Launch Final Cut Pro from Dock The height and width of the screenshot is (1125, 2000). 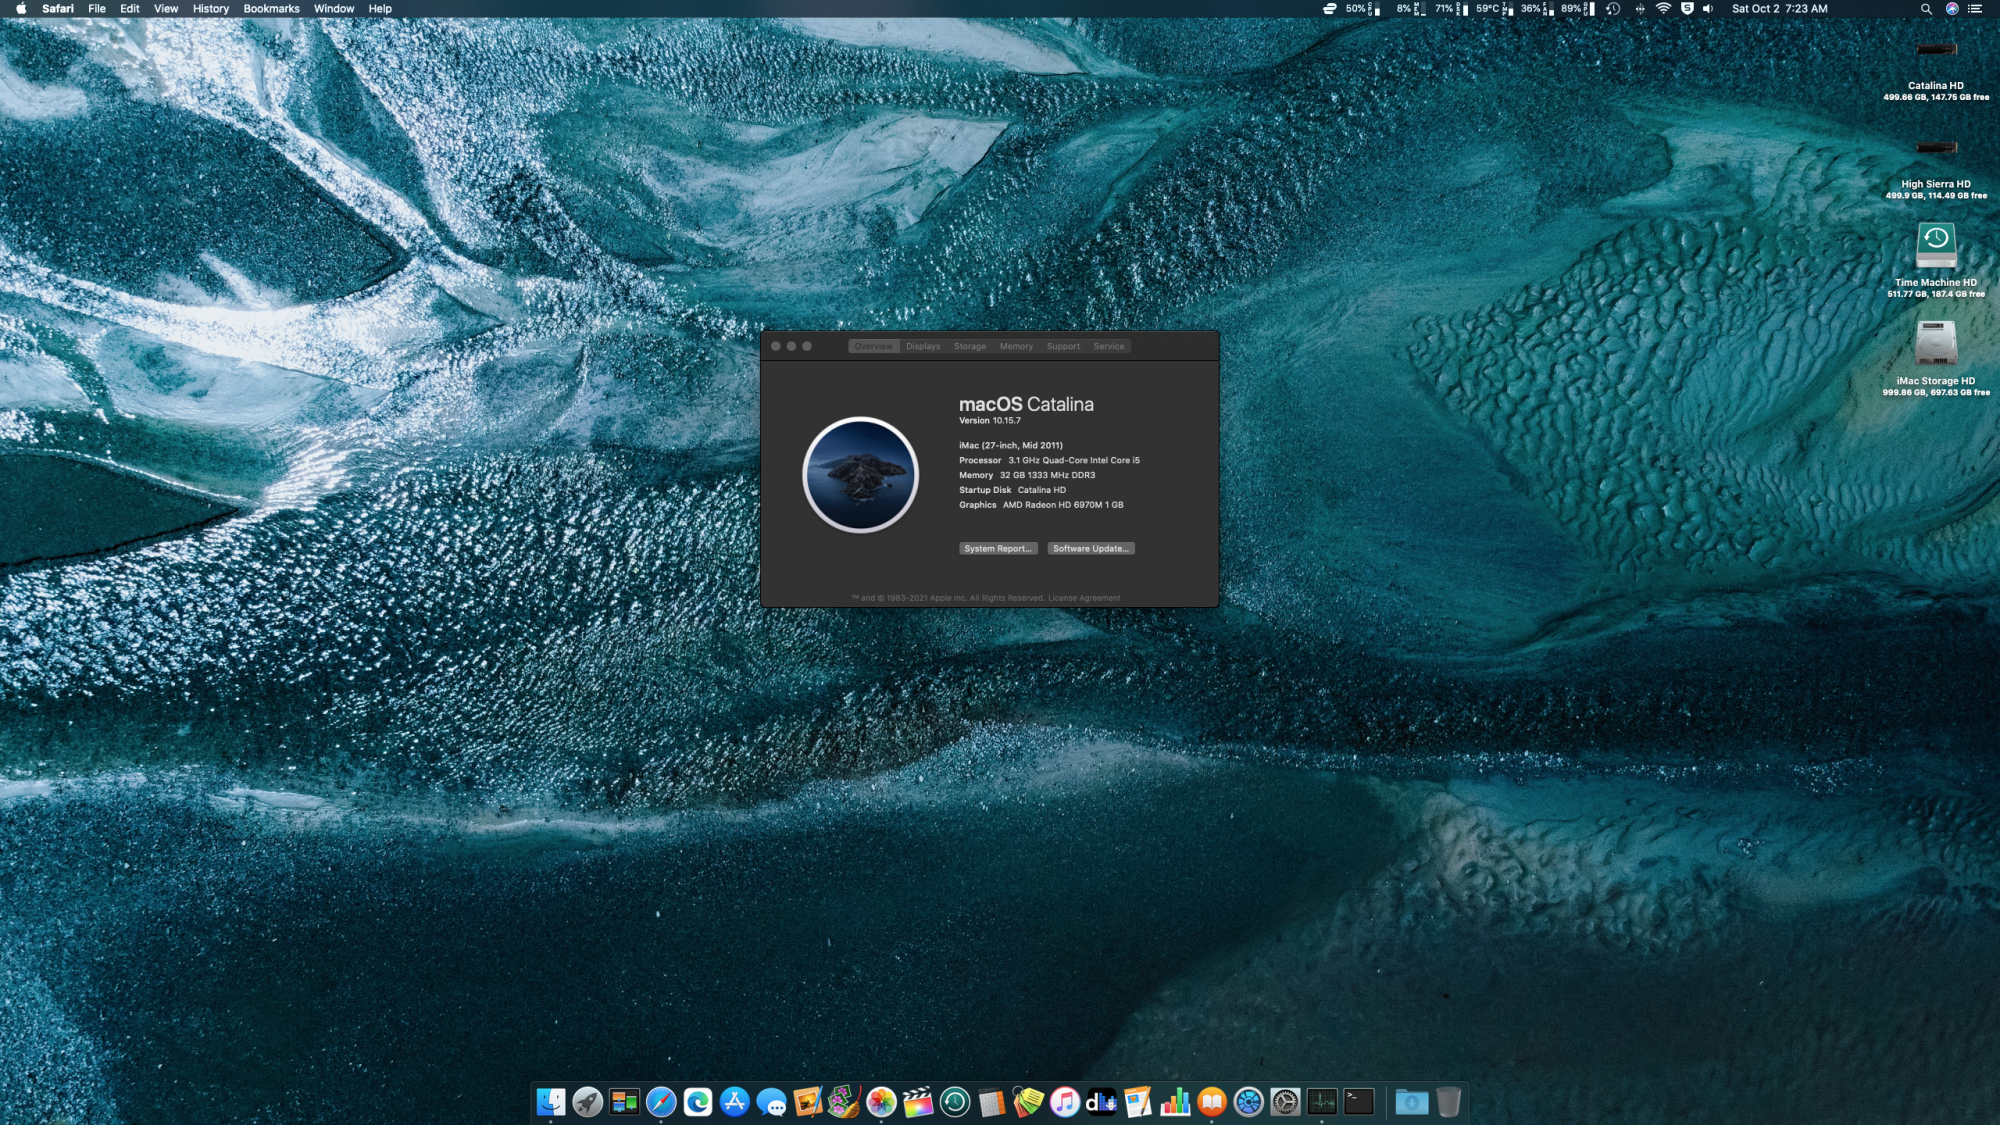(x=918, y=1102)
